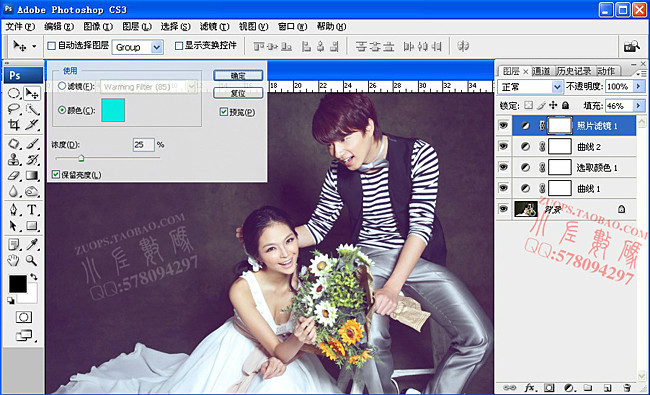Hide the 曲线 2 layer

pos(504,146)
